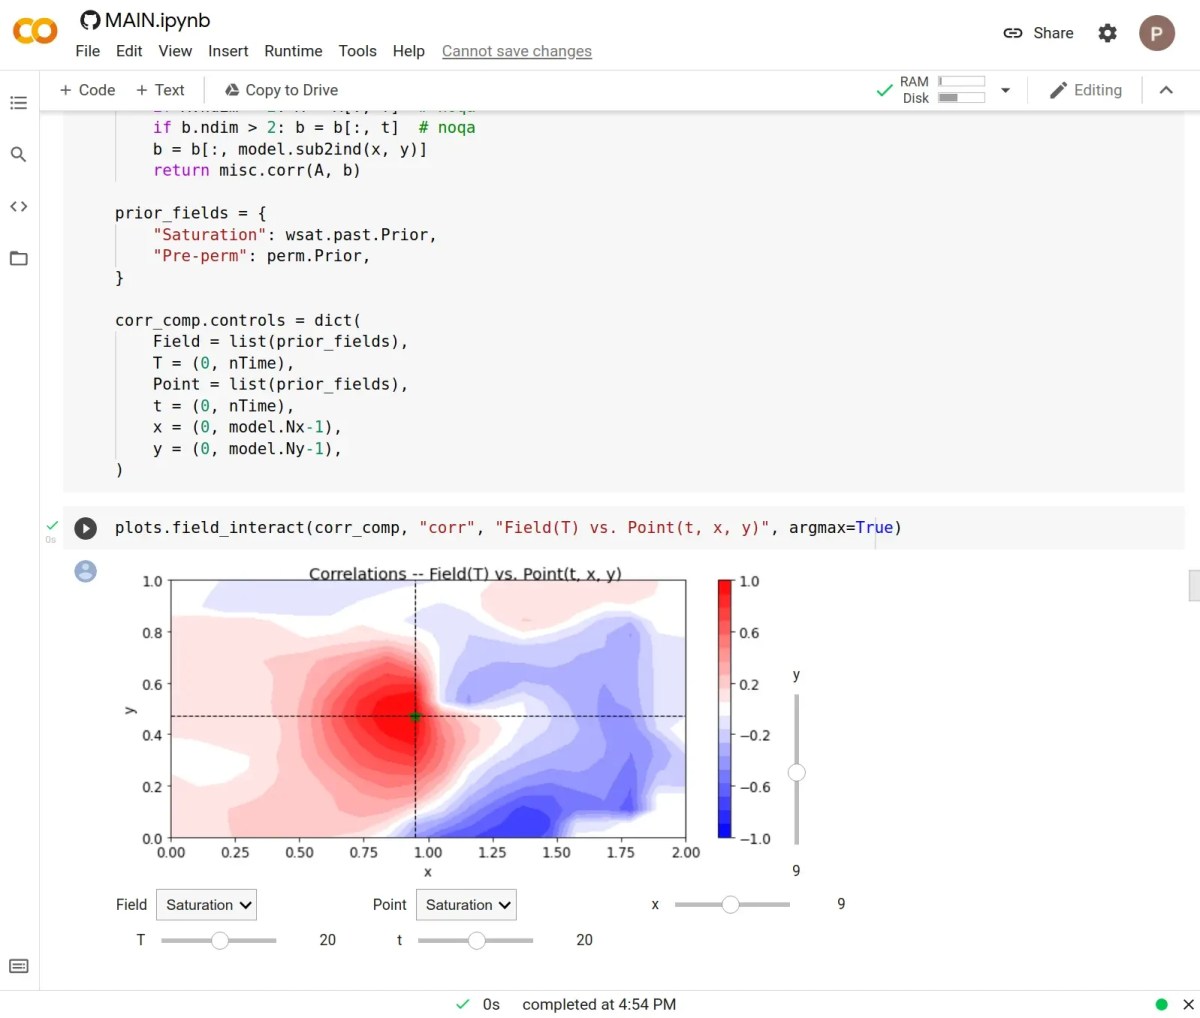Viewport: 1200px width, 1018px height.
Task: Click the GitHub icon beside MAIN.ipynb
Action: (90, 20)
